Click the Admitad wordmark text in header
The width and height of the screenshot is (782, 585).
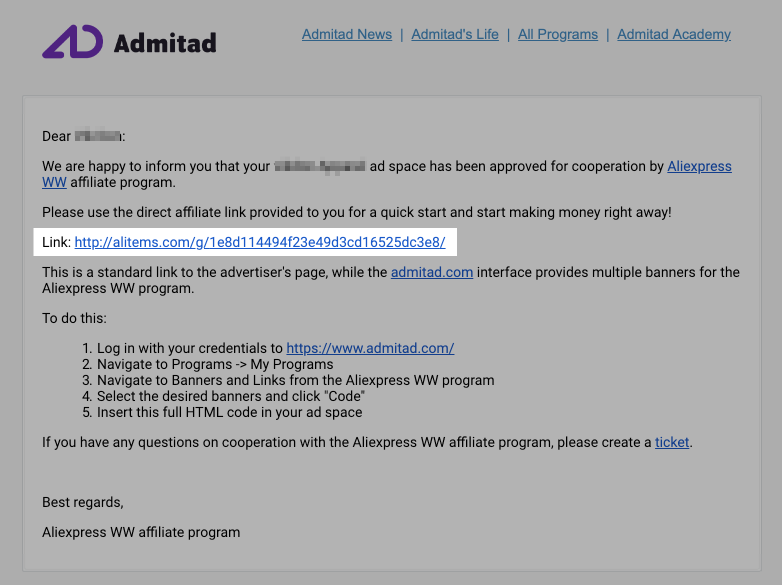[x=165, y=43]
